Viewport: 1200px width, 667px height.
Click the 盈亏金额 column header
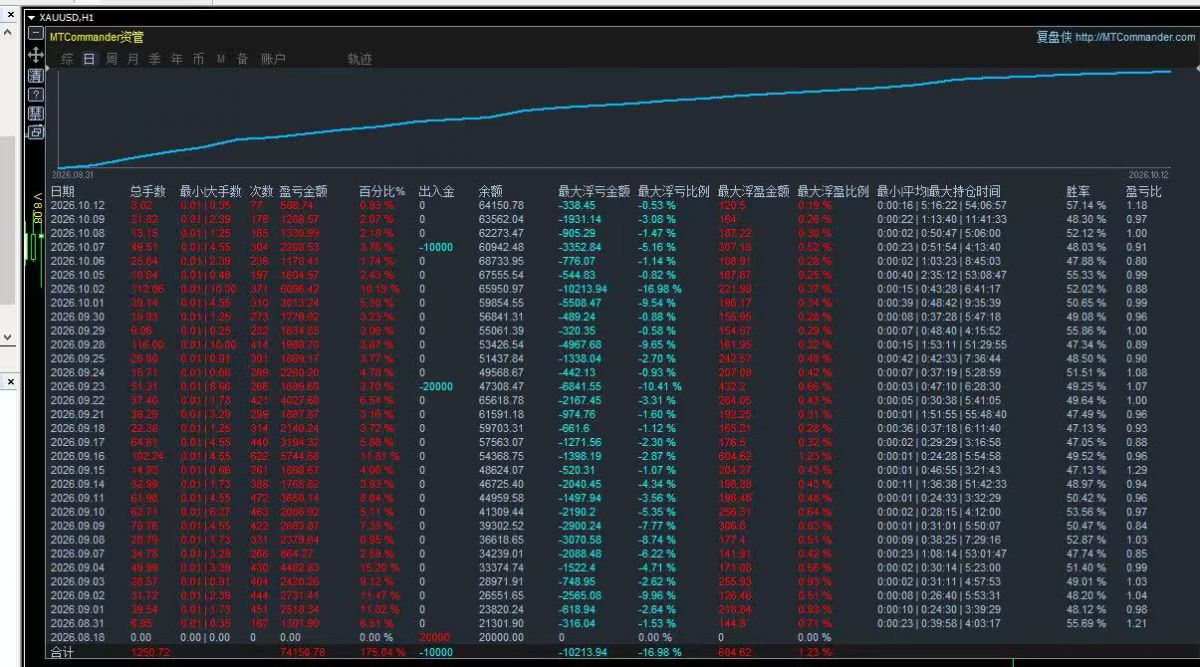pos(303,191)
